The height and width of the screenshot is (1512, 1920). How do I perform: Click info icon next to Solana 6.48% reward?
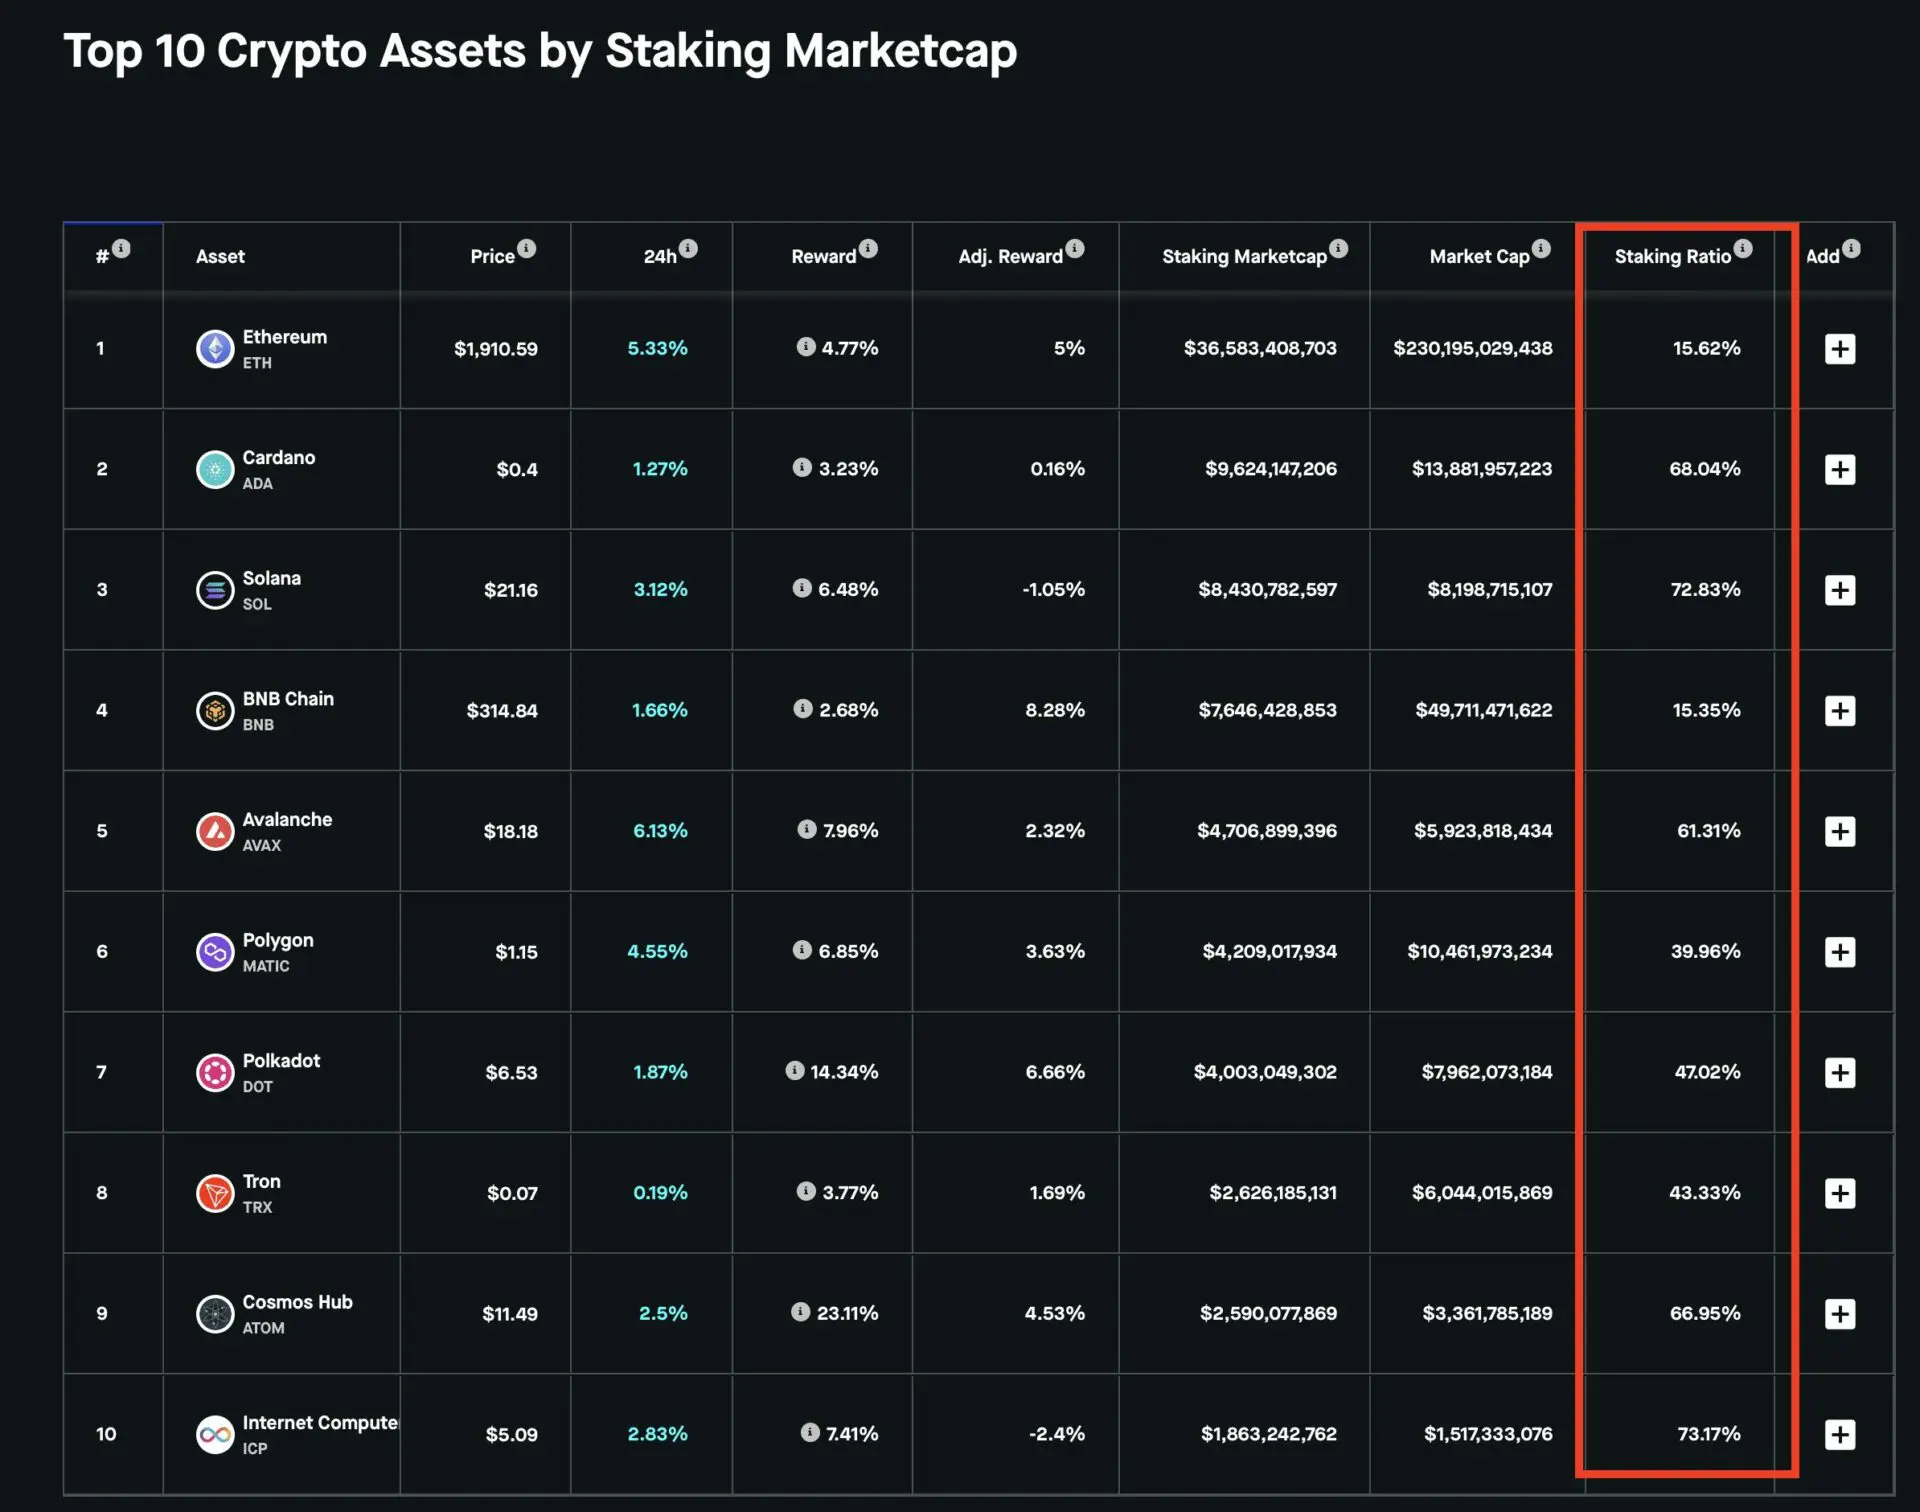(802, 588)
